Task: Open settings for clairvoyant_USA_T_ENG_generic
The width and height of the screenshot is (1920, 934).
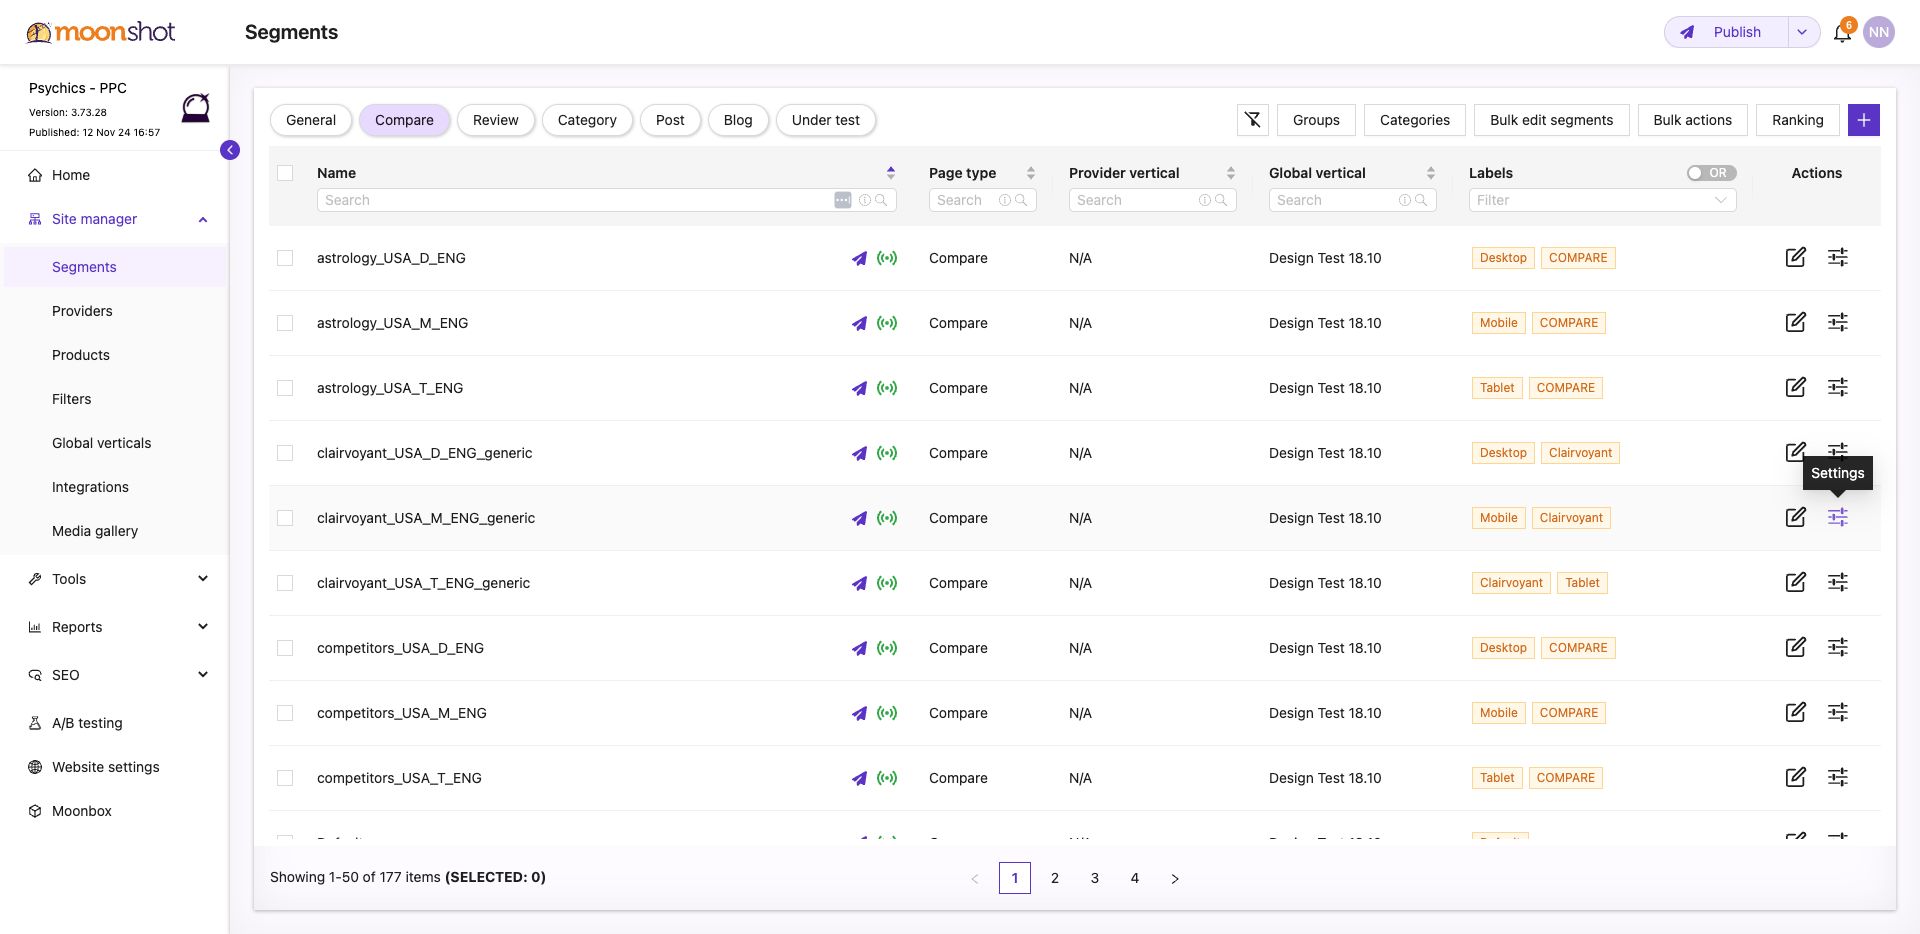Action: point(1838,582)
